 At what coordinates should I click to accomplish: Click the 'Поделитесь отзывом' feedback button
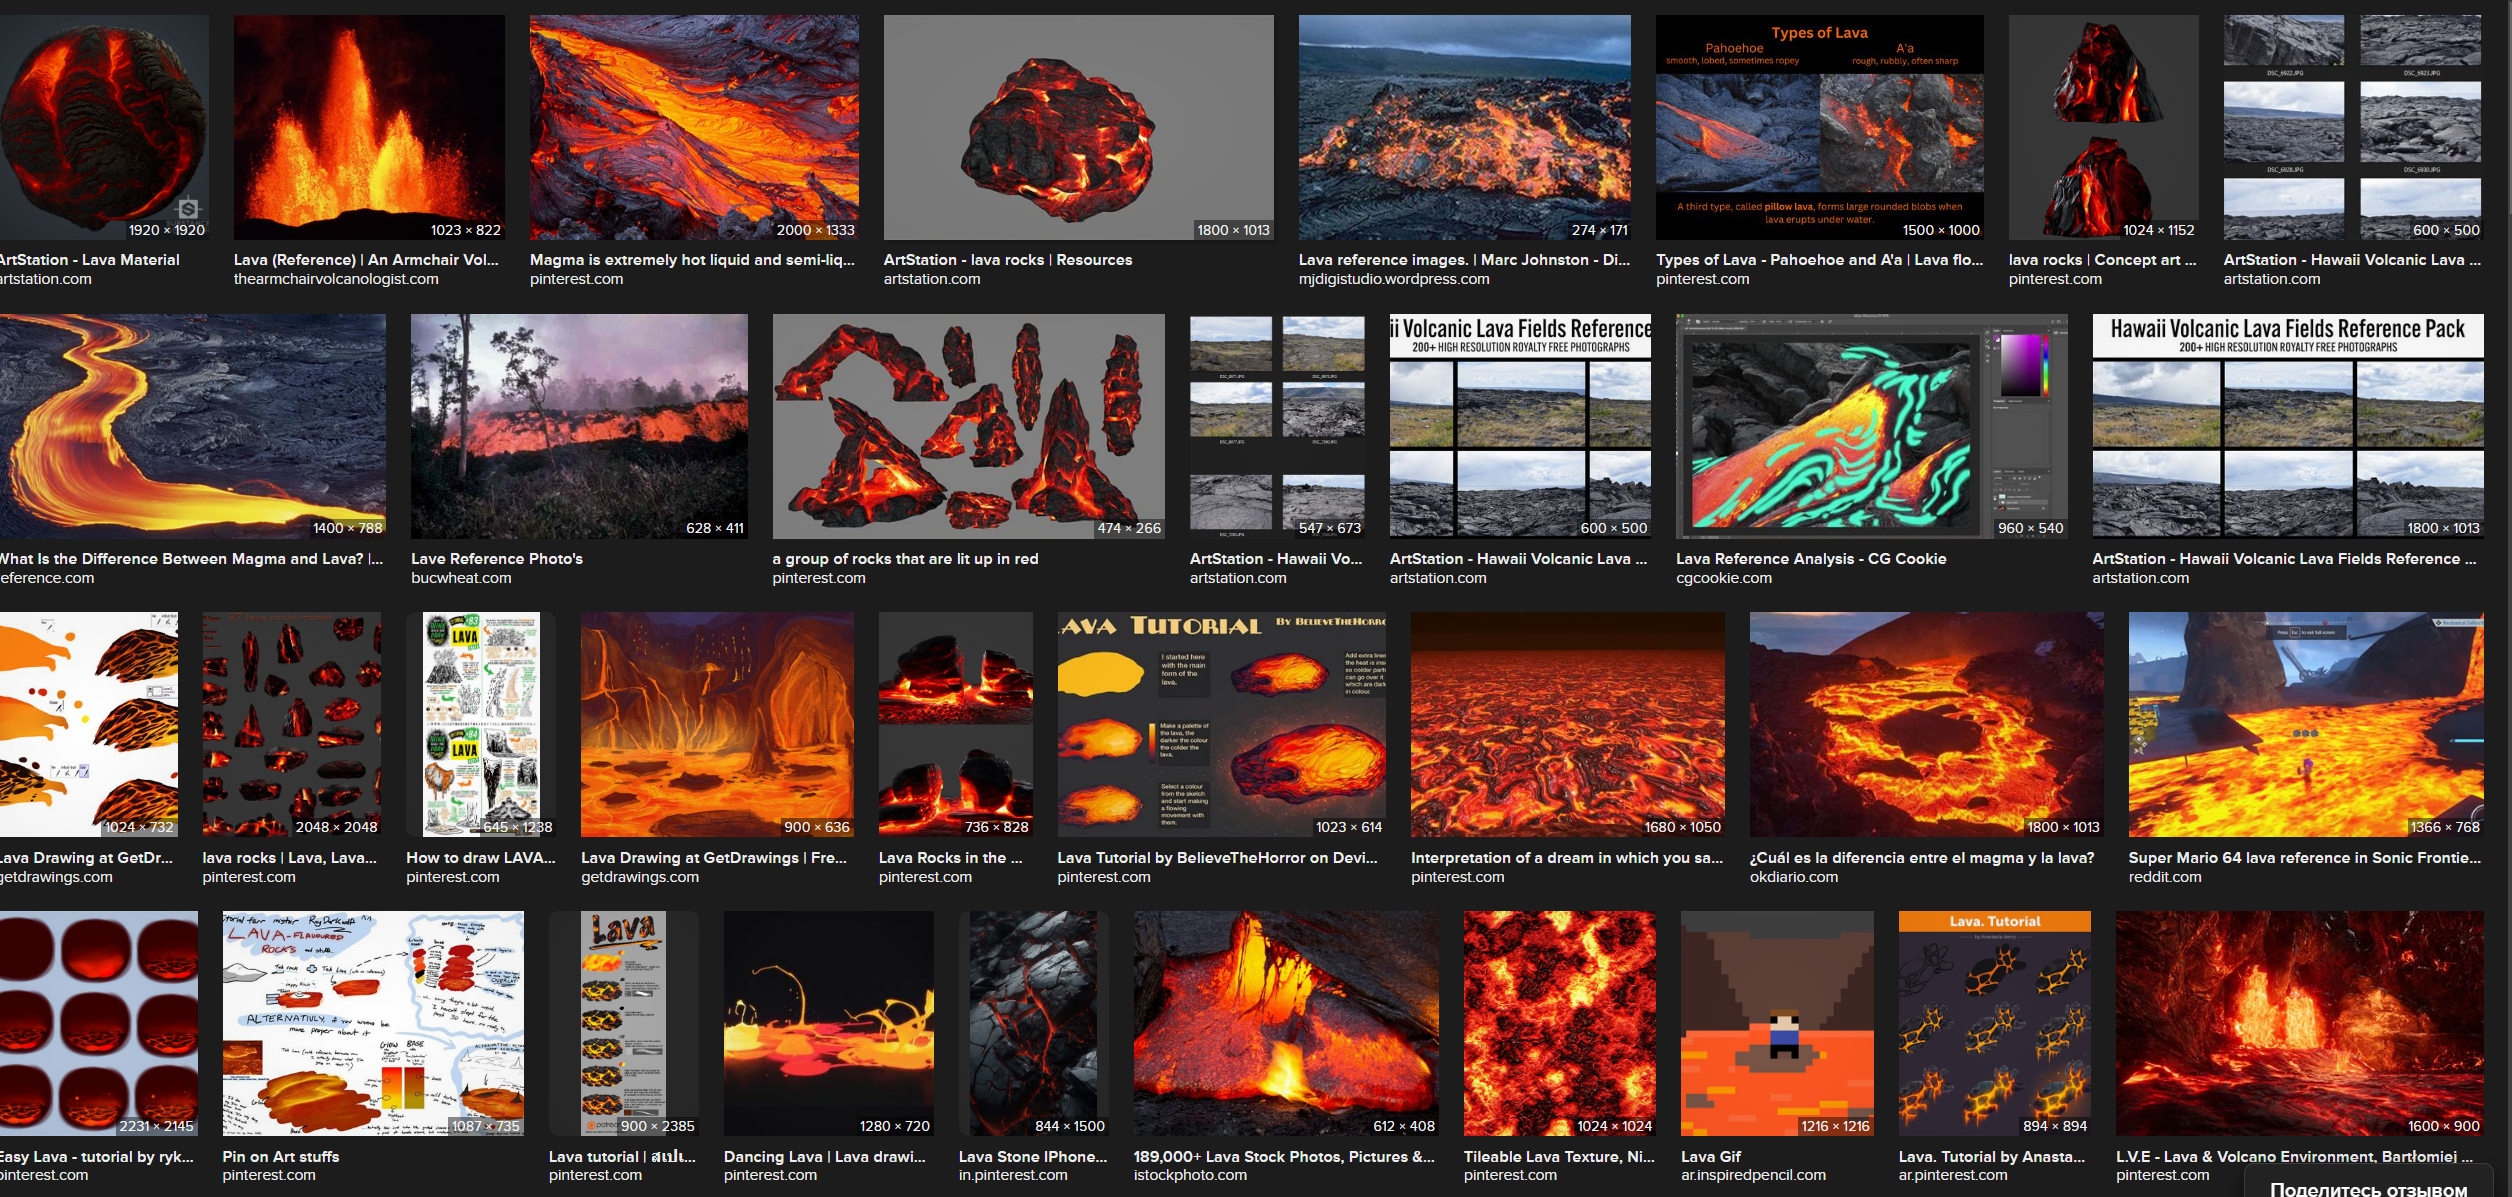(2368, 1187)
